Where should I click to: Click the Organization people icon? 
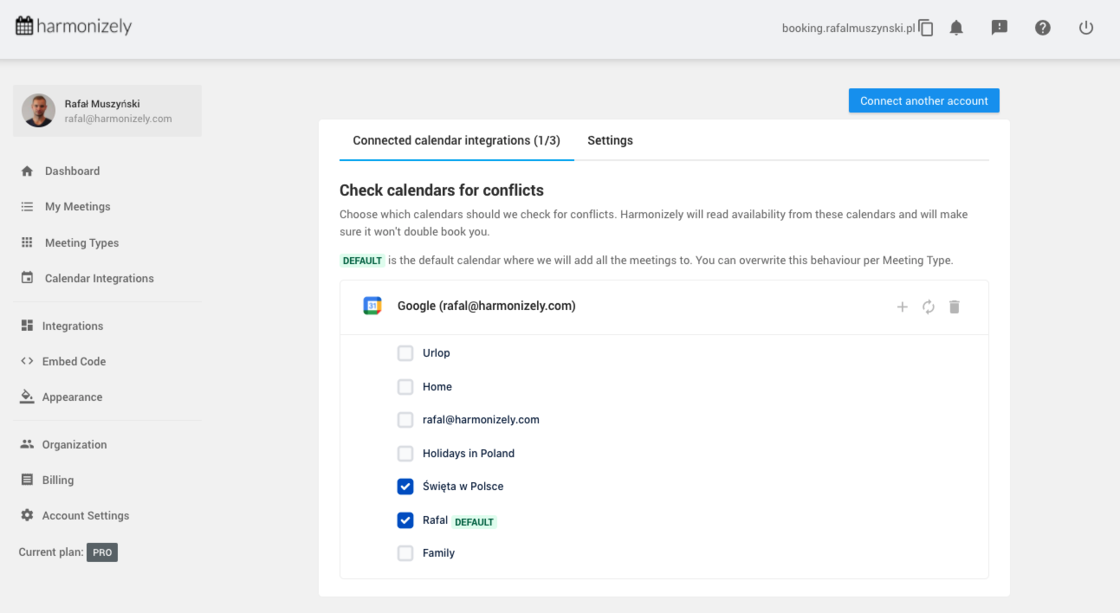pyautogui.click(x=27, y=444)
